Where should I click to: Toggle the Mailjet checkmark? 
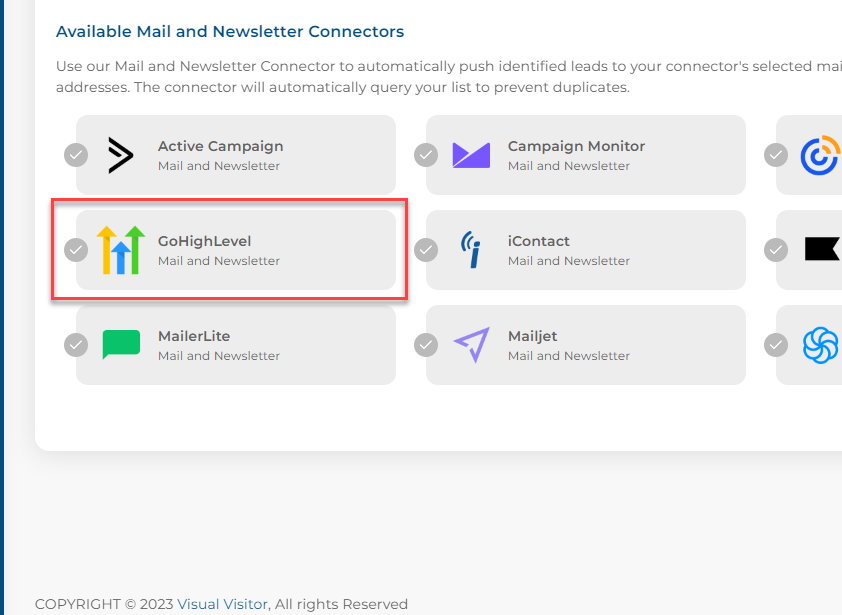pos(426,345)
